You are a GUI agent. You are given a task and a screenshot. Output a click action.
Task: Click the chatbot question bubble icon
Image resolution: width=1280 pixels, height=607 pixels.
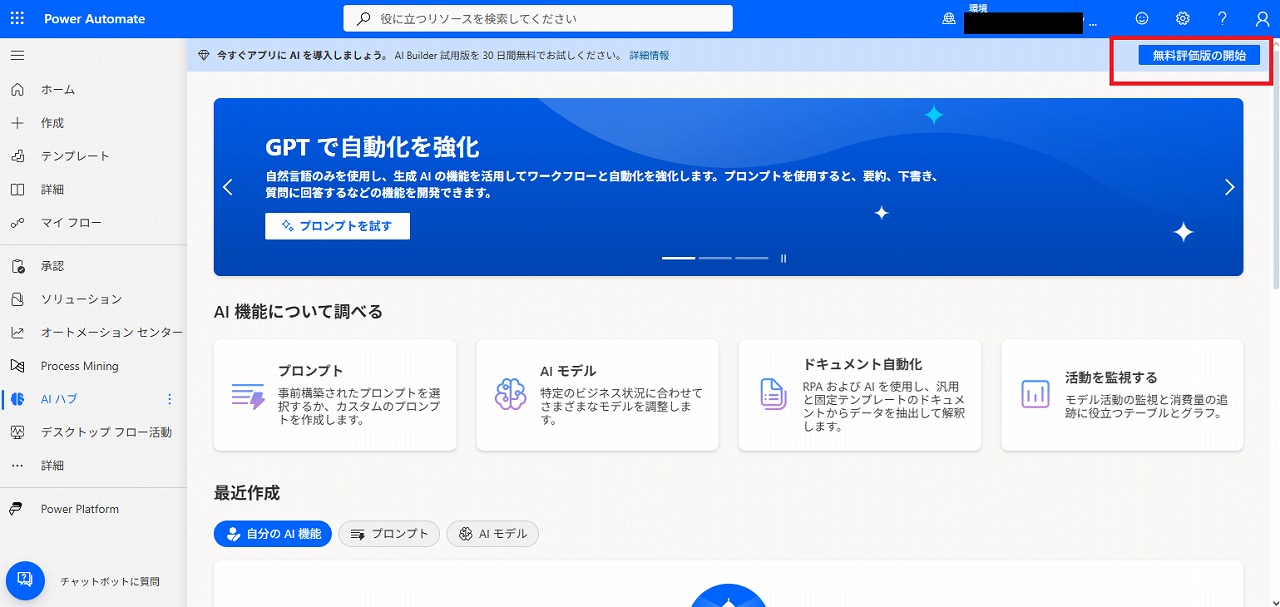[x=25, y=580]
